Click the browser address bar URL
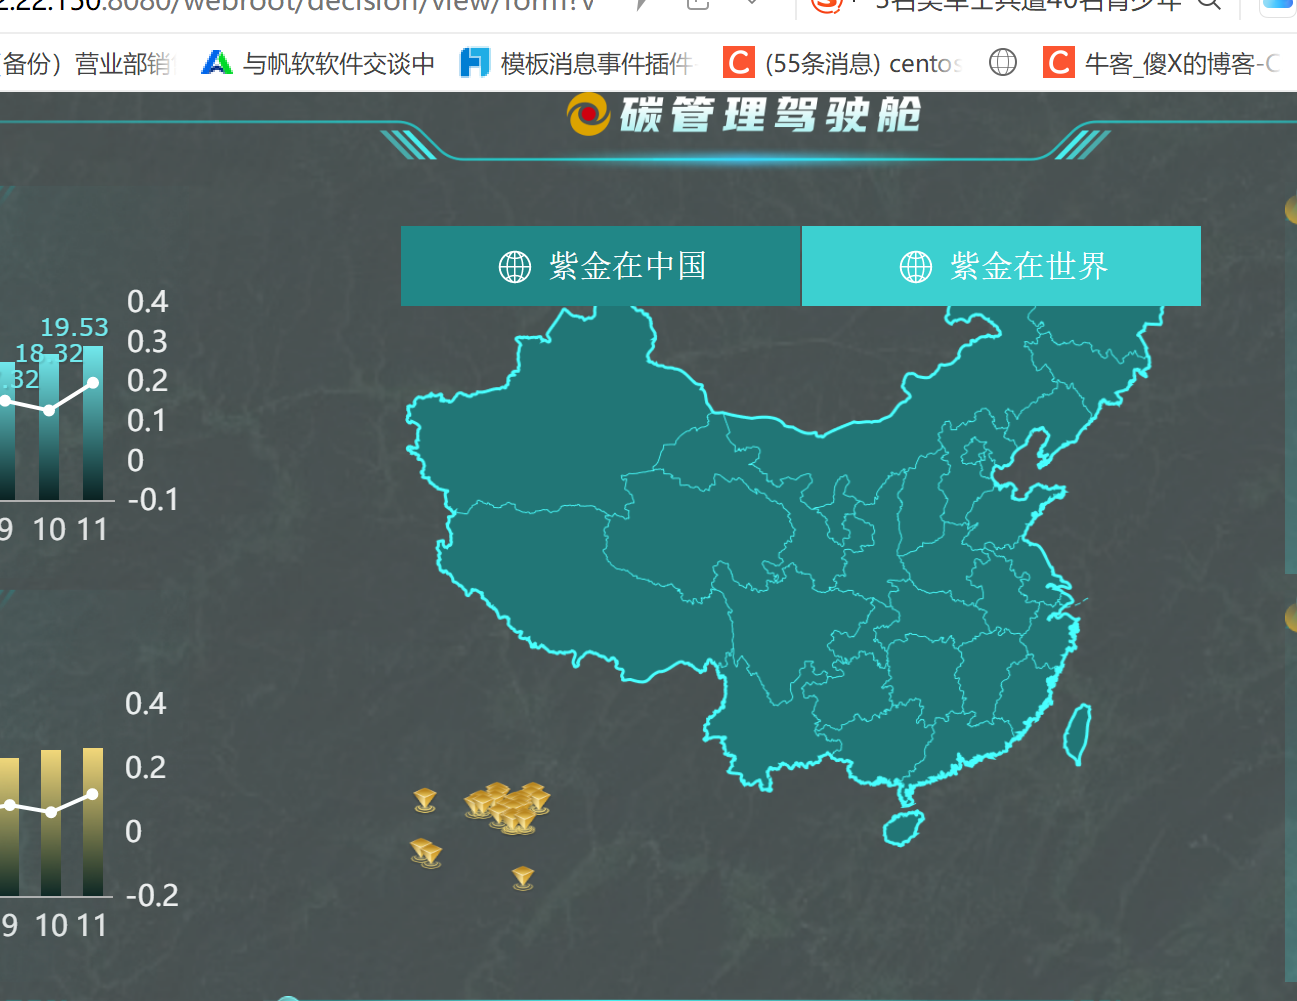Screen dimensions: 1297x1001 point(298,5)
